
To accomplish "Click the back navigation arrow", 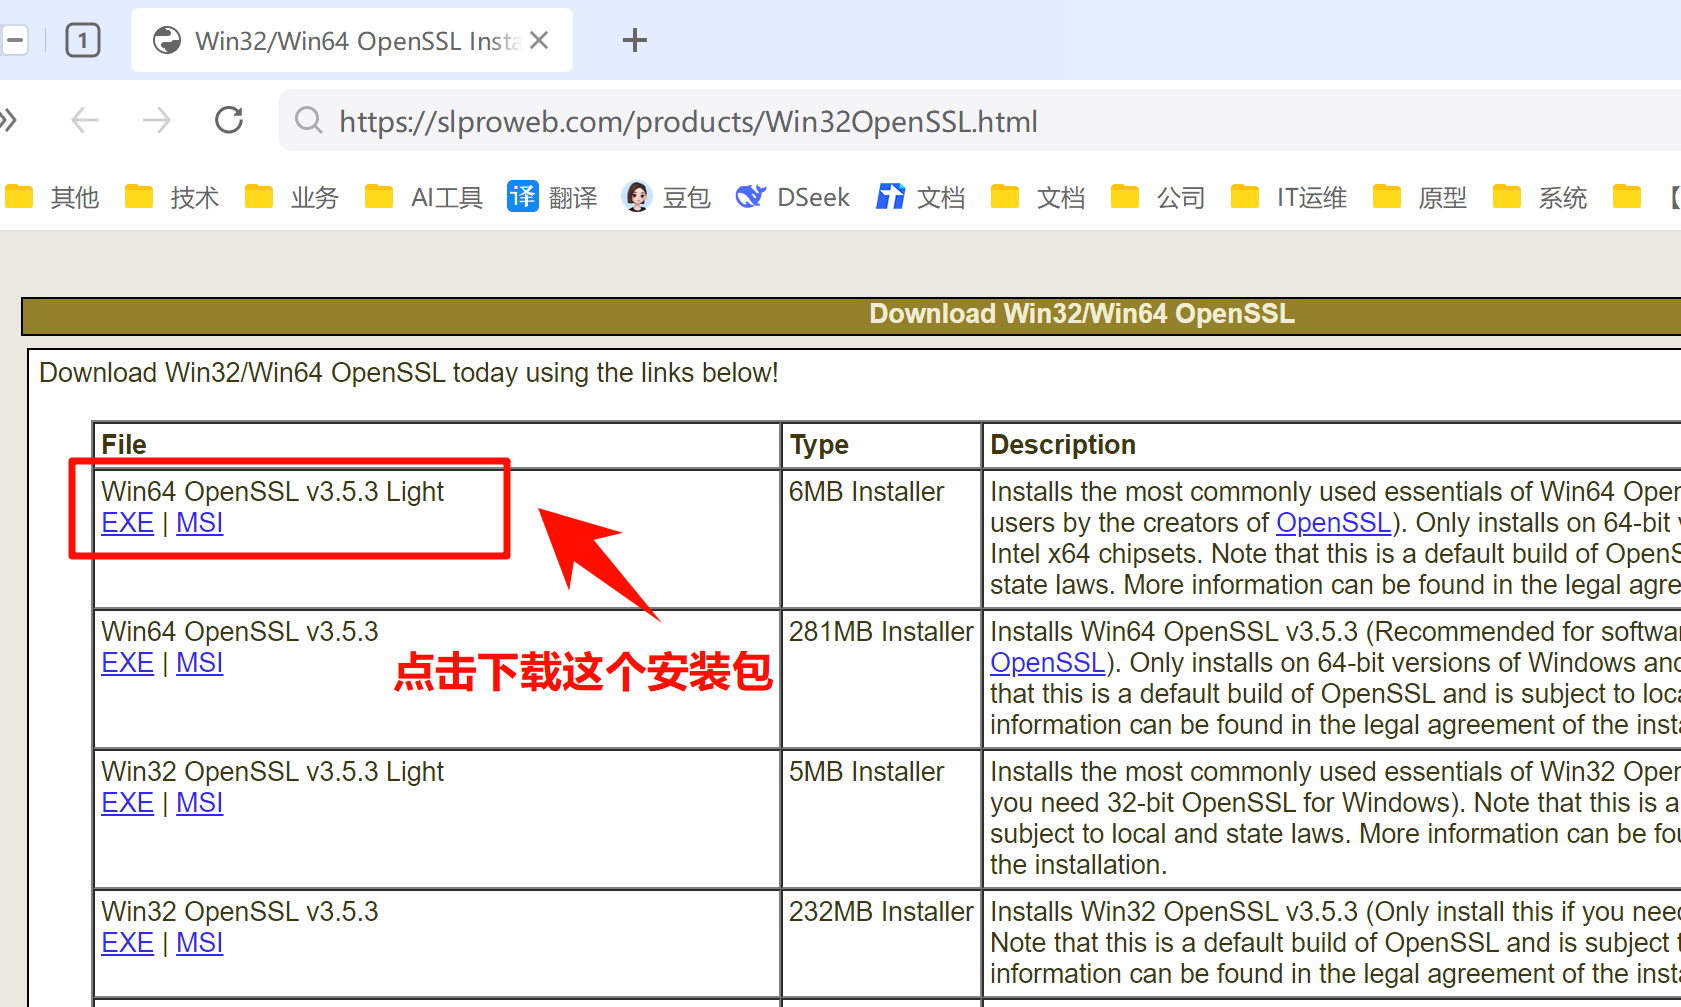I will (85, 121).
